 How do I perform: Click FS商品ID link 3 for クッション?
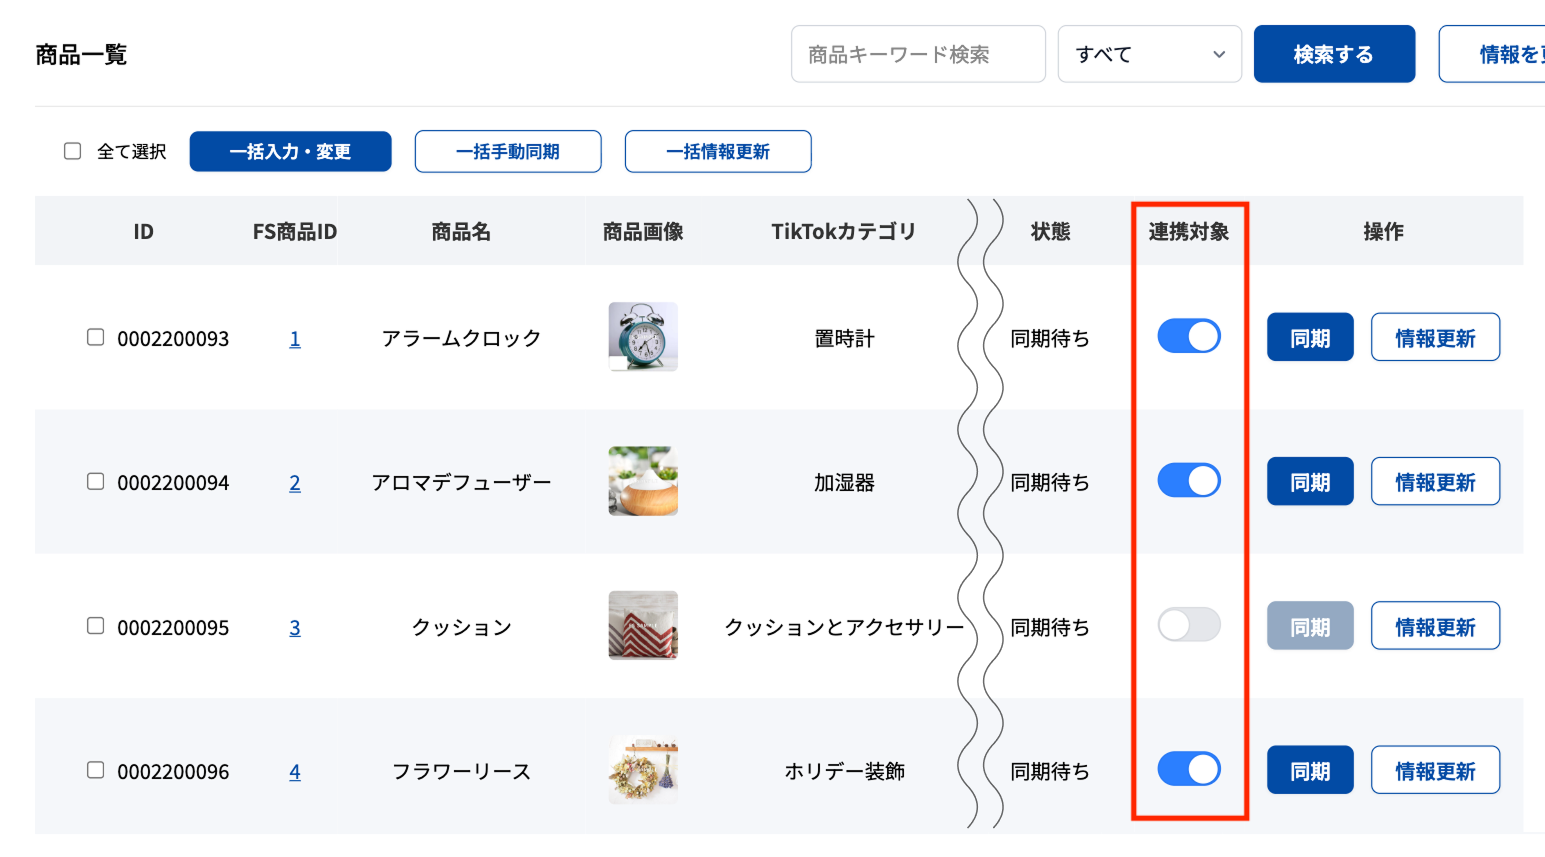pos(295,626)
